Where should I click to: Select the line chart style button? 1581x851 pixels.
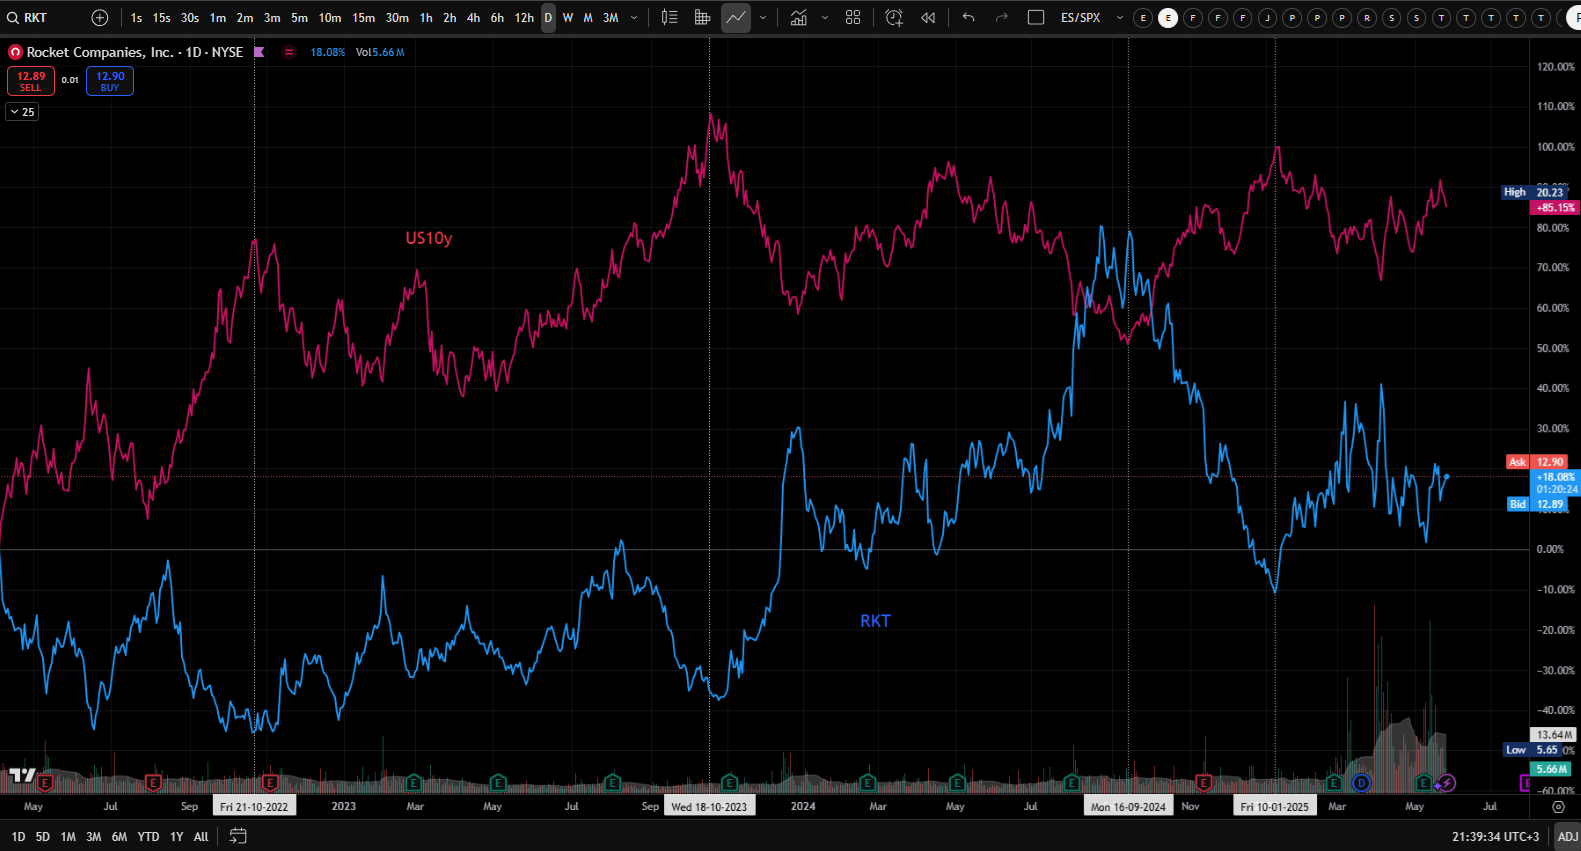coord(736,18)
